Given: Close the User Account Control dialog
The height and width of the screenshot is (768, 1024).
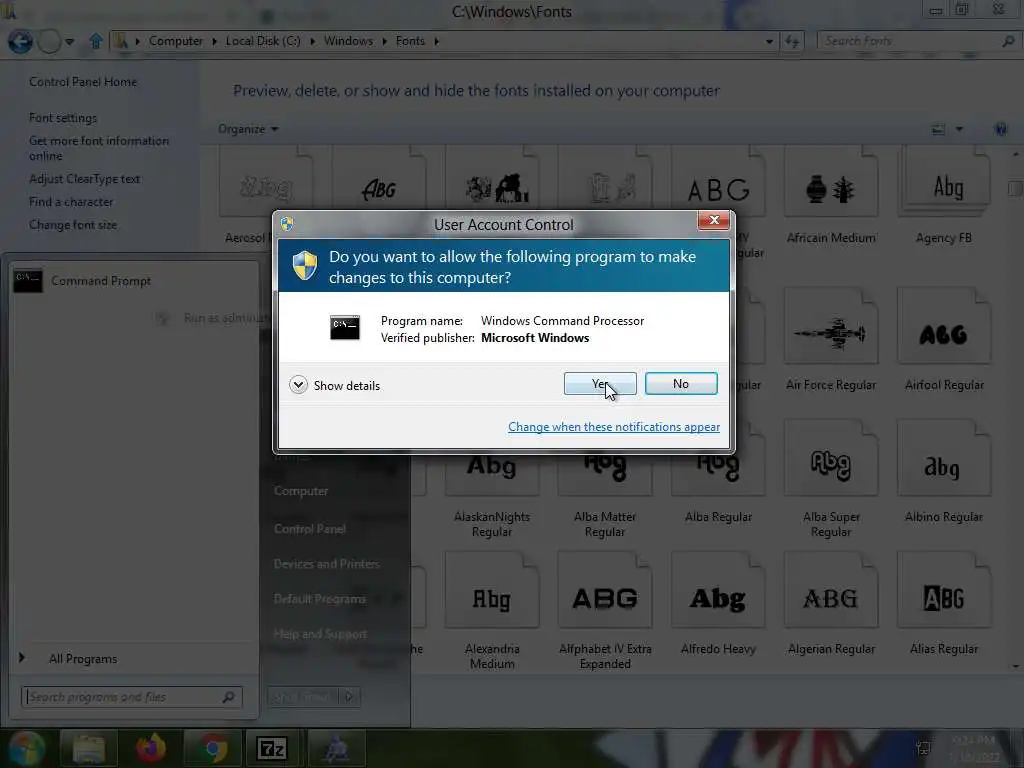Looking at the screenshot, I should (714, 220).
